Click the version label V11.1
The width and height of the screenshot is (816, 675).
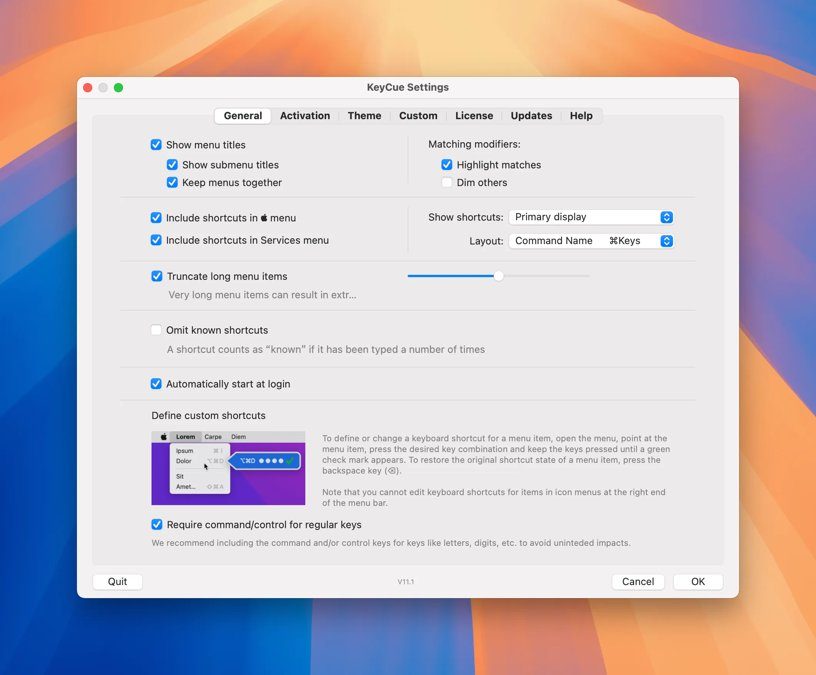(406, 582)
